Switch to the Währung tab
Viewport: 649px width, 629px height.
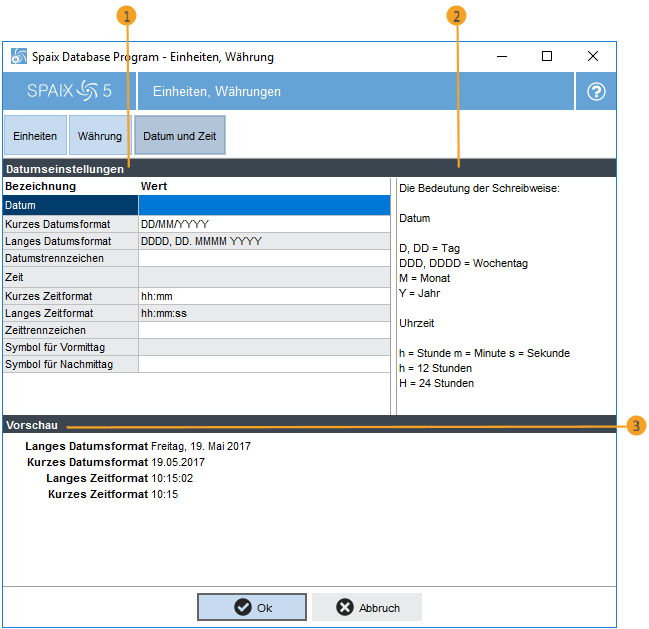coord(100,135)
